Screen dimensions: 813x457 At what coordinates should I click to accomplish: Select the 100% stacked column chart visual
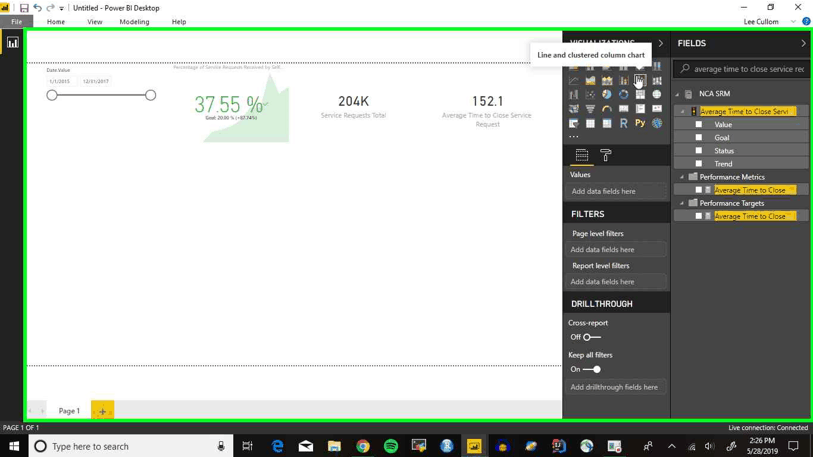point(657,66)
